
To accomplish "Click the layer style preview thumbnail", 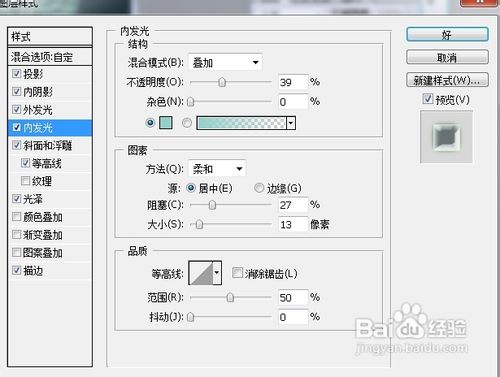I will [x=446, y=137].
